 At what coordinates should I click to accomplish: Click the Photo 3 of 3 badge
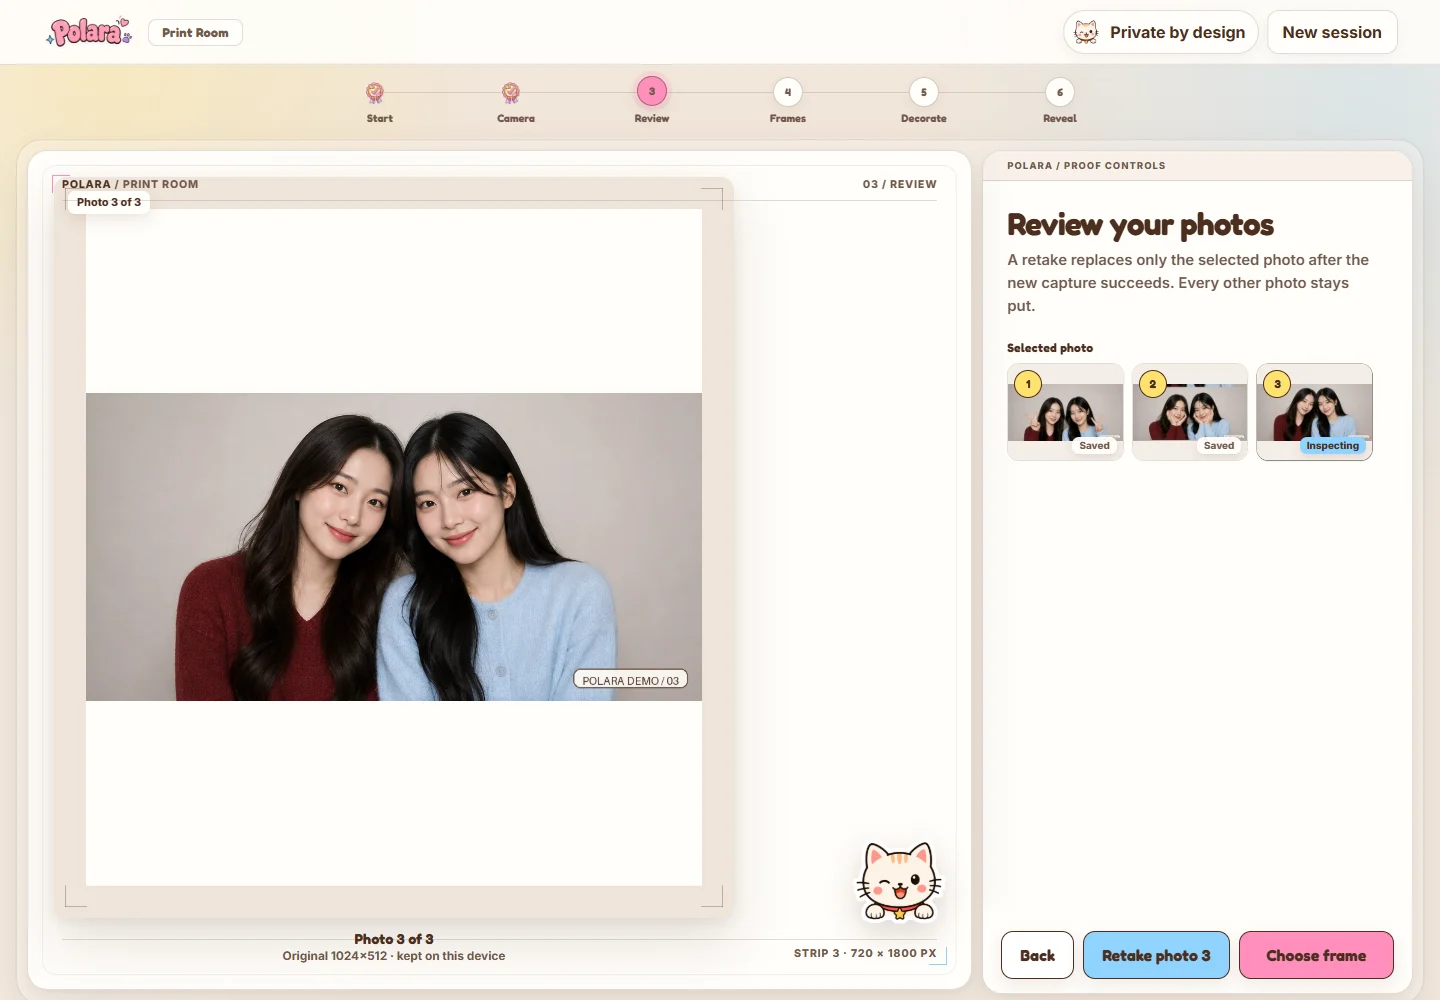click(109, 202)
